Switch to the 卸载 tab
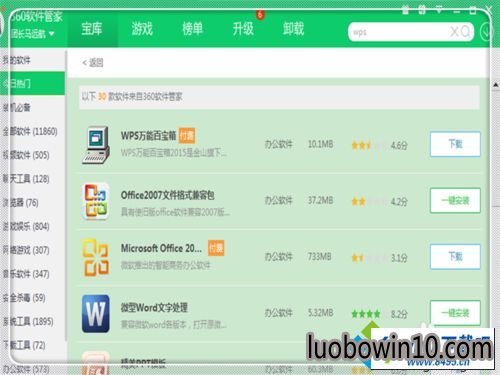Screen dimensions: 500x375 pos(293,29)
